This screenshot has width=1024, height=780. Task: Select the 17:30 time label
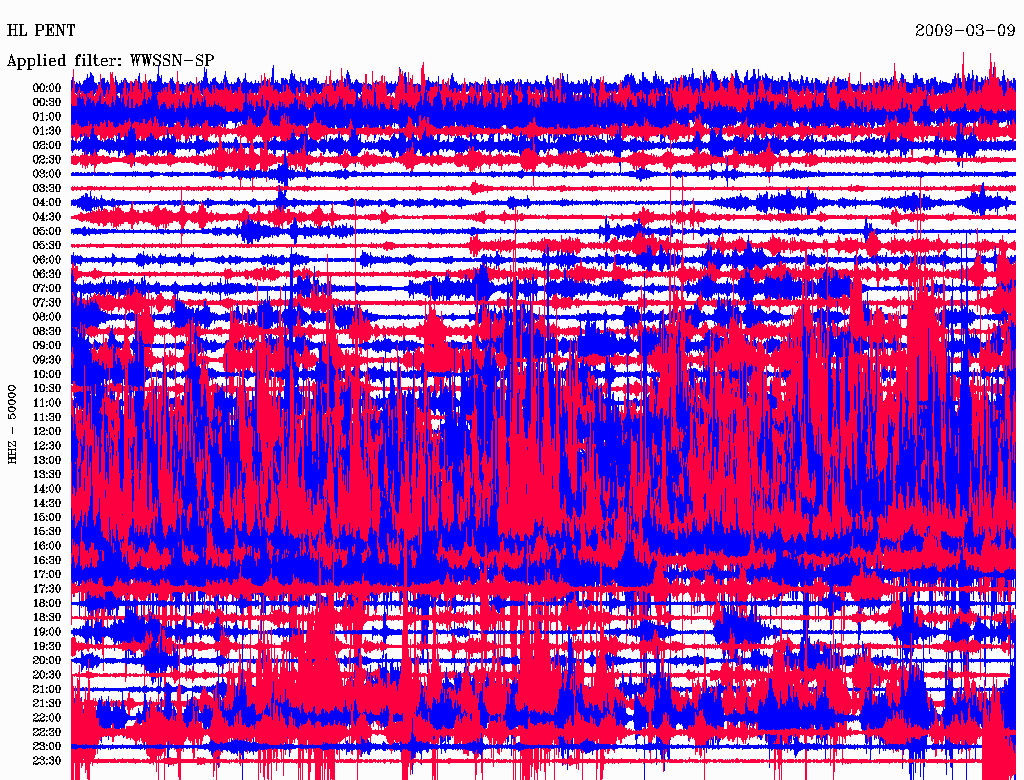click(47, 589)
